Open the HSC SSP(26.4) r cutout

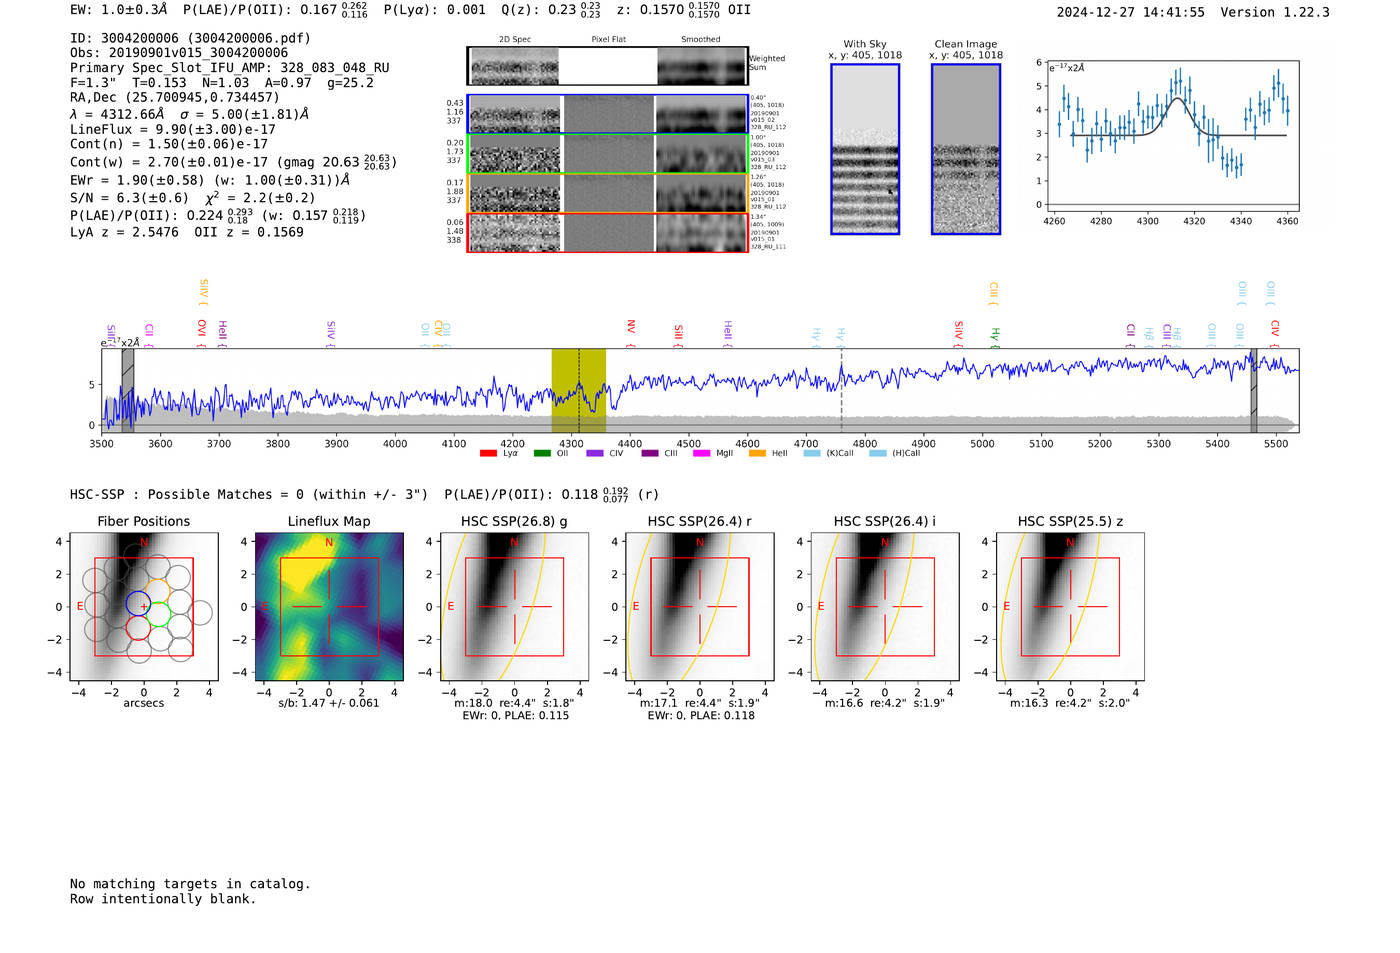pos(700,607)
